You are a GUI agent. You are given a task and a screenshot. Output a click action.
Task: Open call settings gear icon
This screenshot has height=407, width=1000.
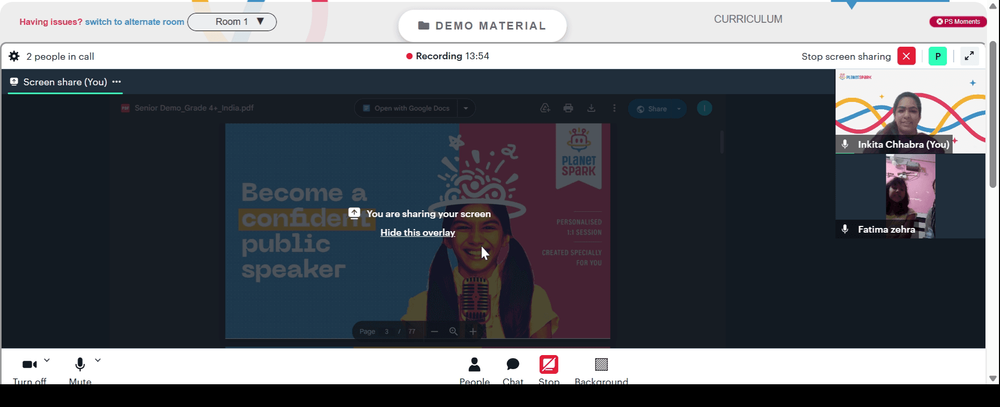pos(14,56)
